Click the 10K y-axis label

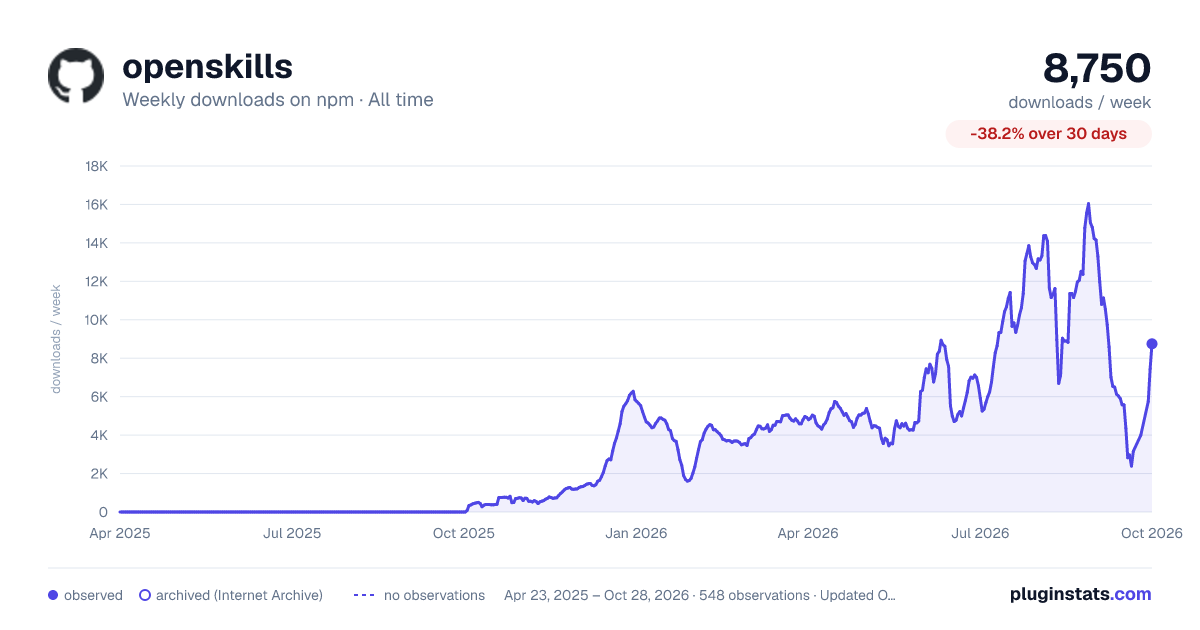[96, 320]
